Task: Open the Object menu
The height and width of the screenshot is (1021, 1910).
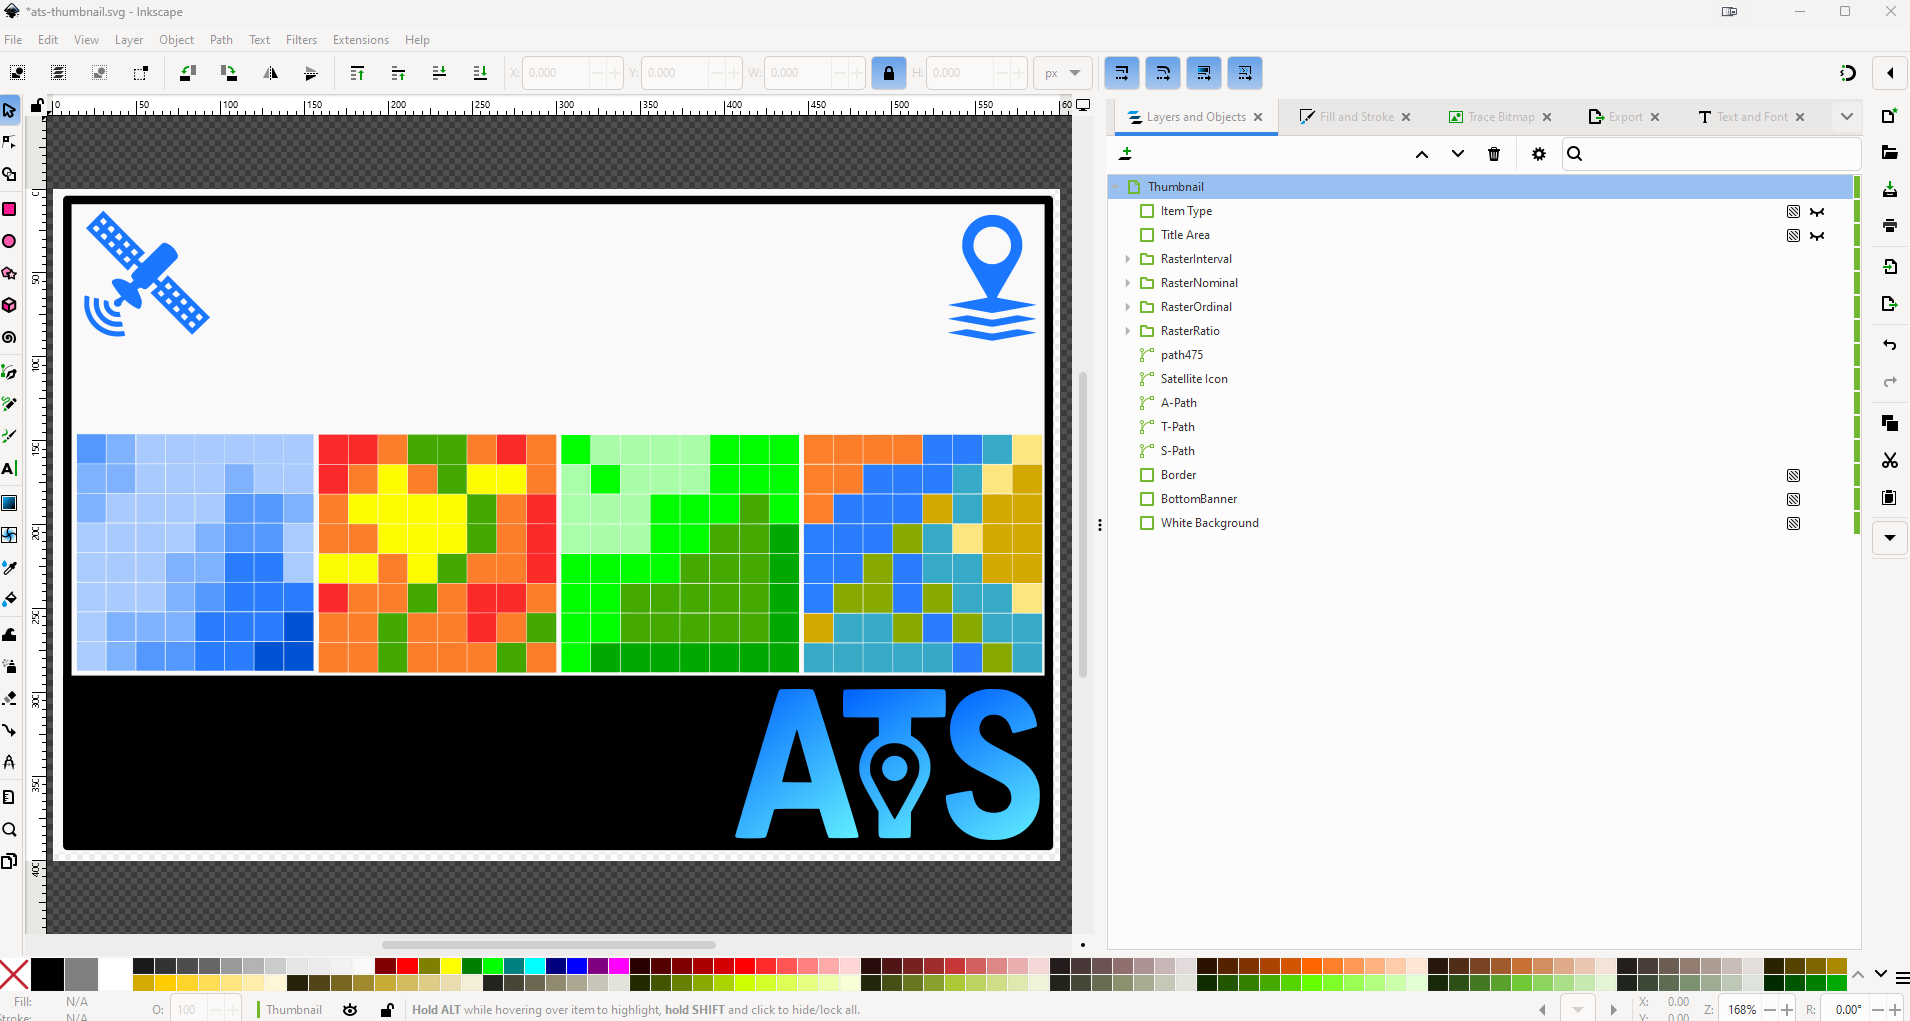Action: tap(177, 40)
